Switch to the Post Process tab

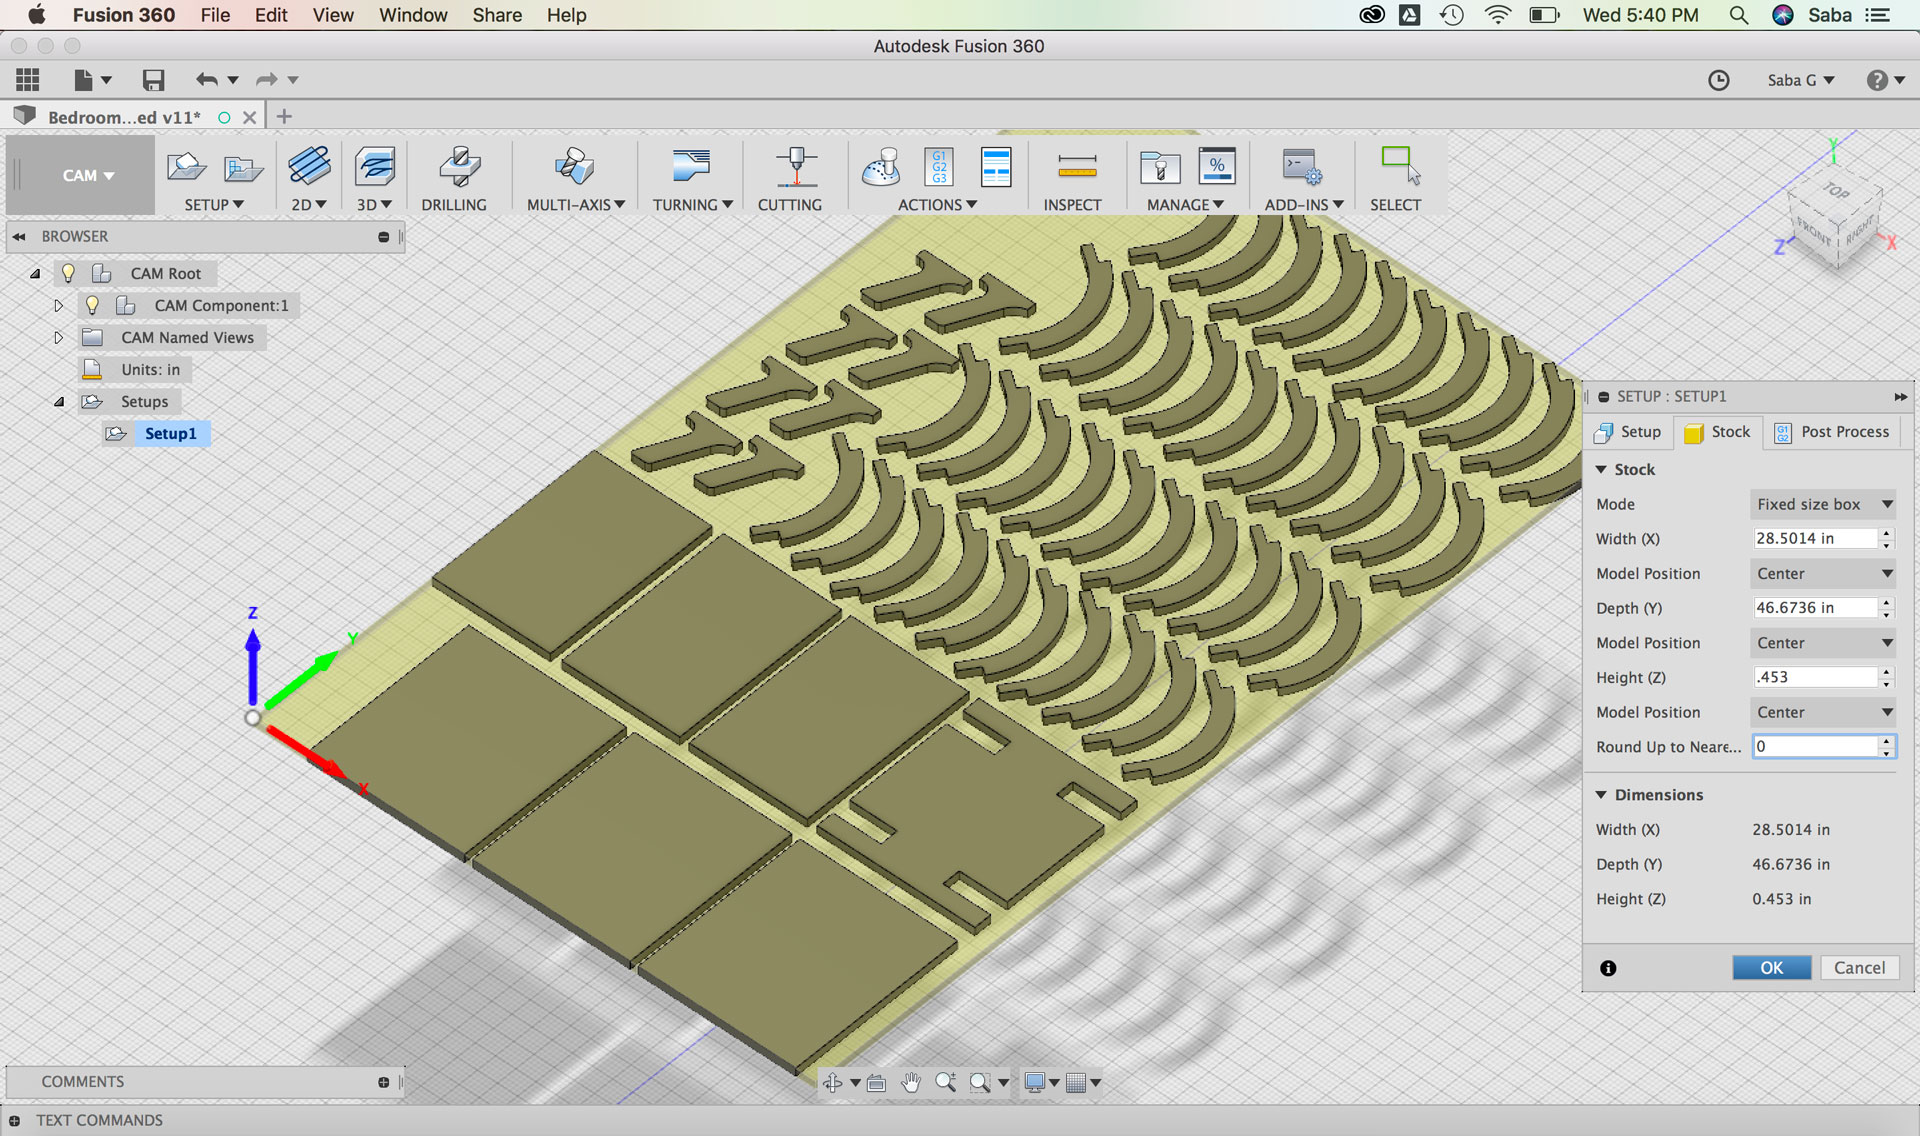click(x=1832, y=432)
